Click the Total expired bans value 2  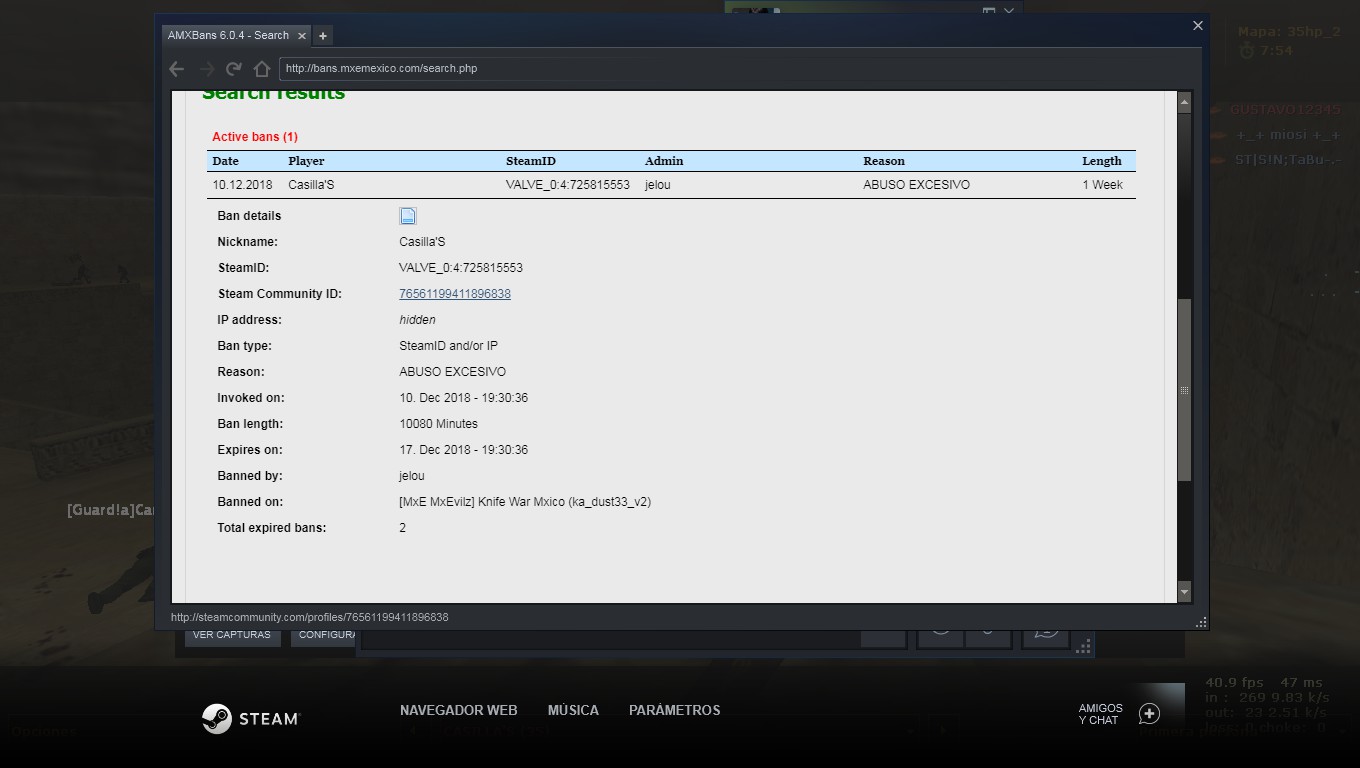(x=402, y=528)
